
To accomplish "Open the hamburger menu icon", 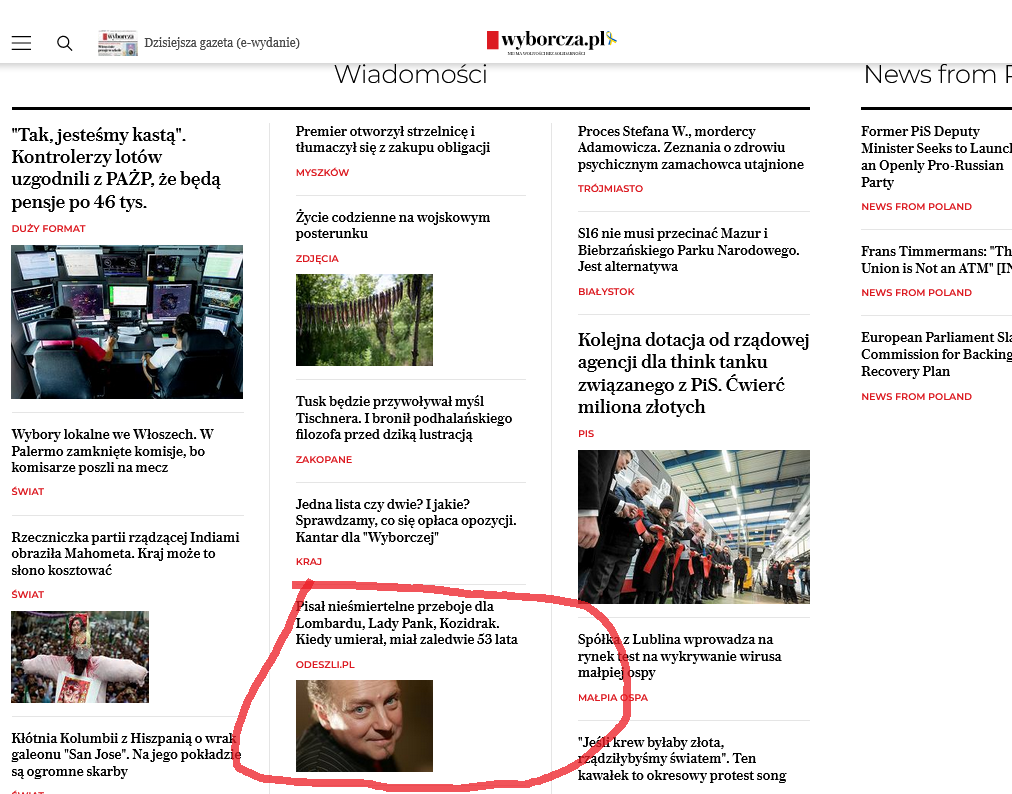I will click(21, 43).
